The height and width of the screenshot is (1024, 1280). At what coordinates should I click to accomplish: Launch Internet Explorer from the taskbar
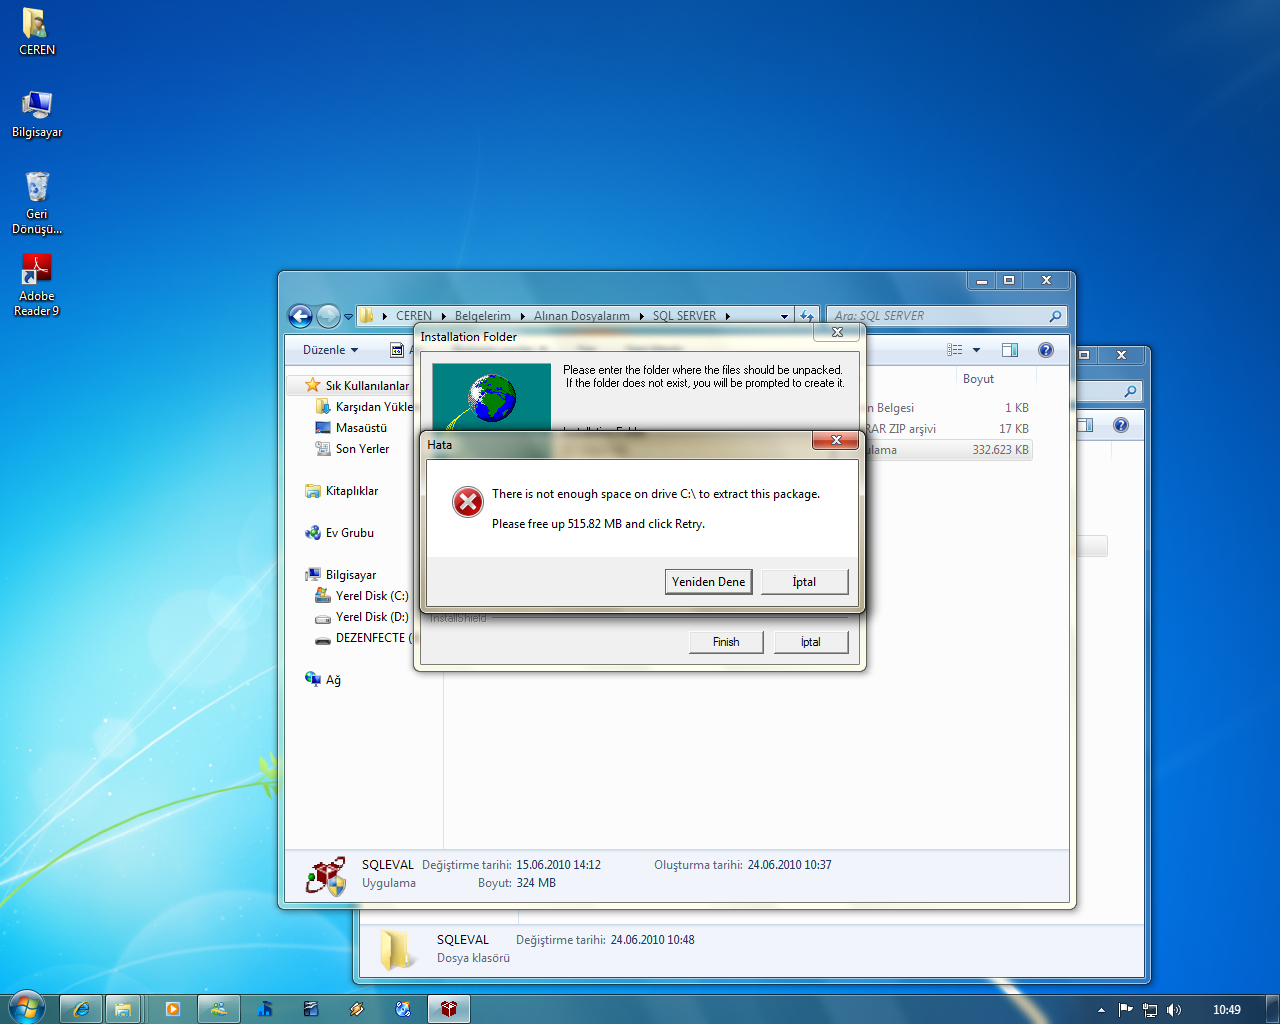(x=81, y=1009)
